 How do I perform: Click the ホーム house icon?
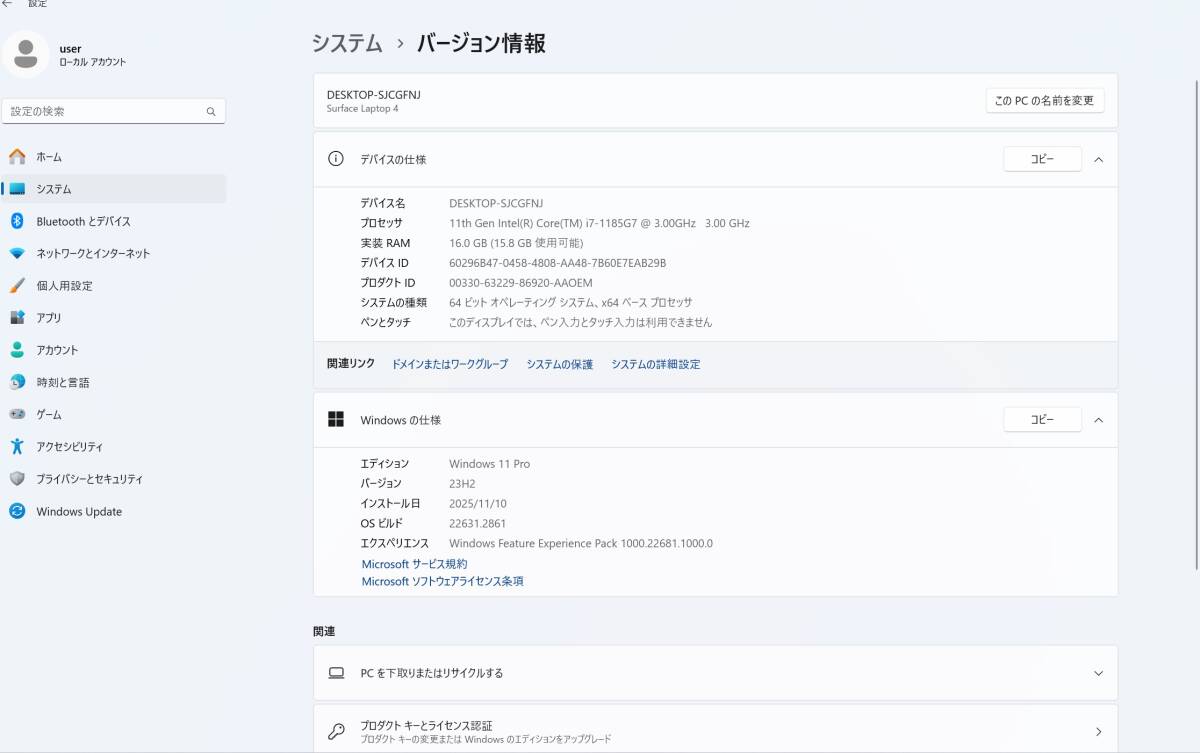[17, 157]
